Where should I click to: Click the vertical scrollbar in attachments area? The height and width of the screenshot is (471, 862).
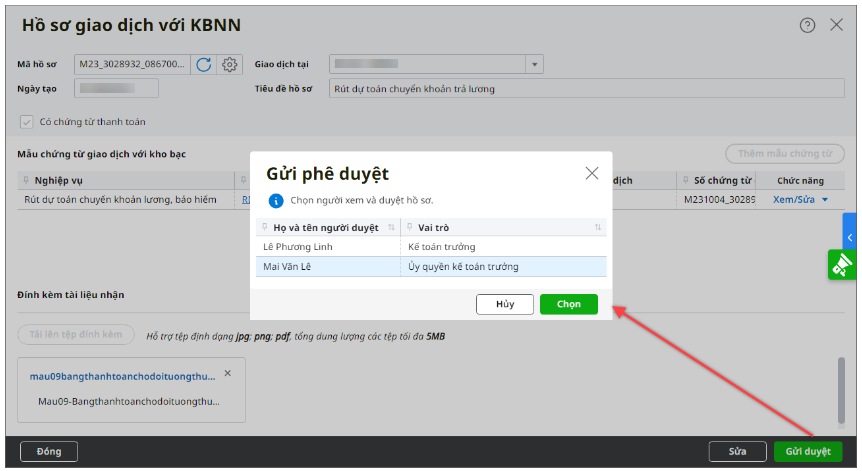pyautogui.click(x=841, y=390)
